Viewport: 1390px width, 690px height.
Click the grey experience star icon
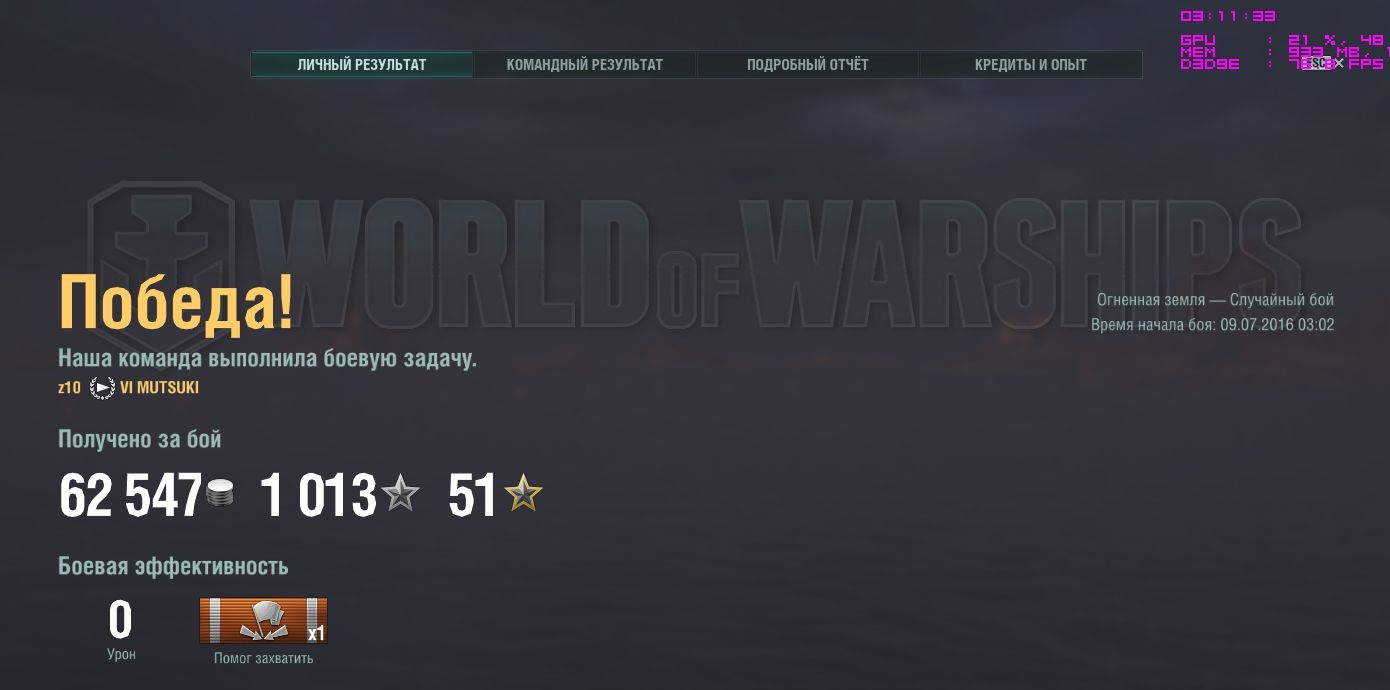point(400,494)
